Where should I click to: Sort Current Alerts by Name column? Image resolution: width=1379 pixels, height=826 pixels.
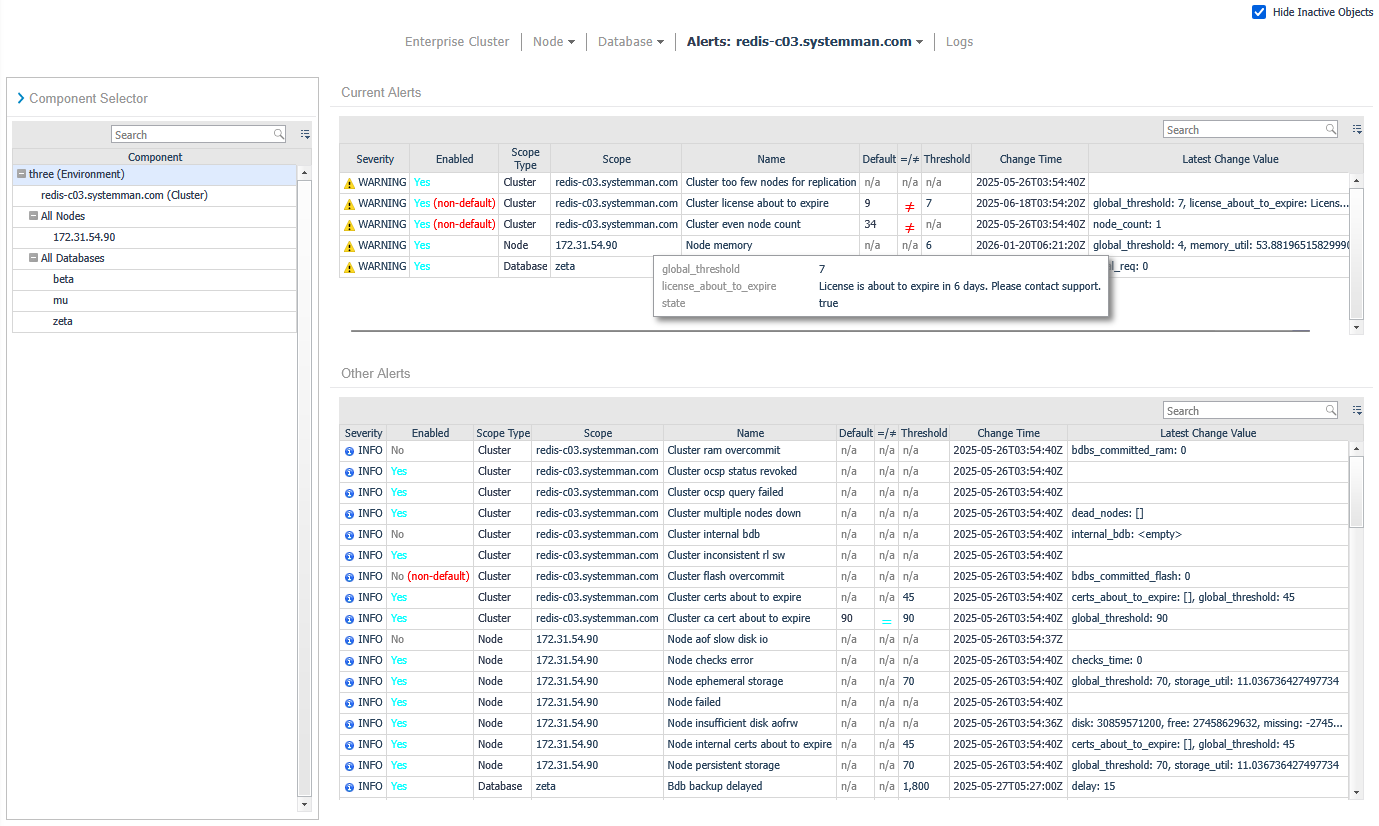(x=771, y=159)
